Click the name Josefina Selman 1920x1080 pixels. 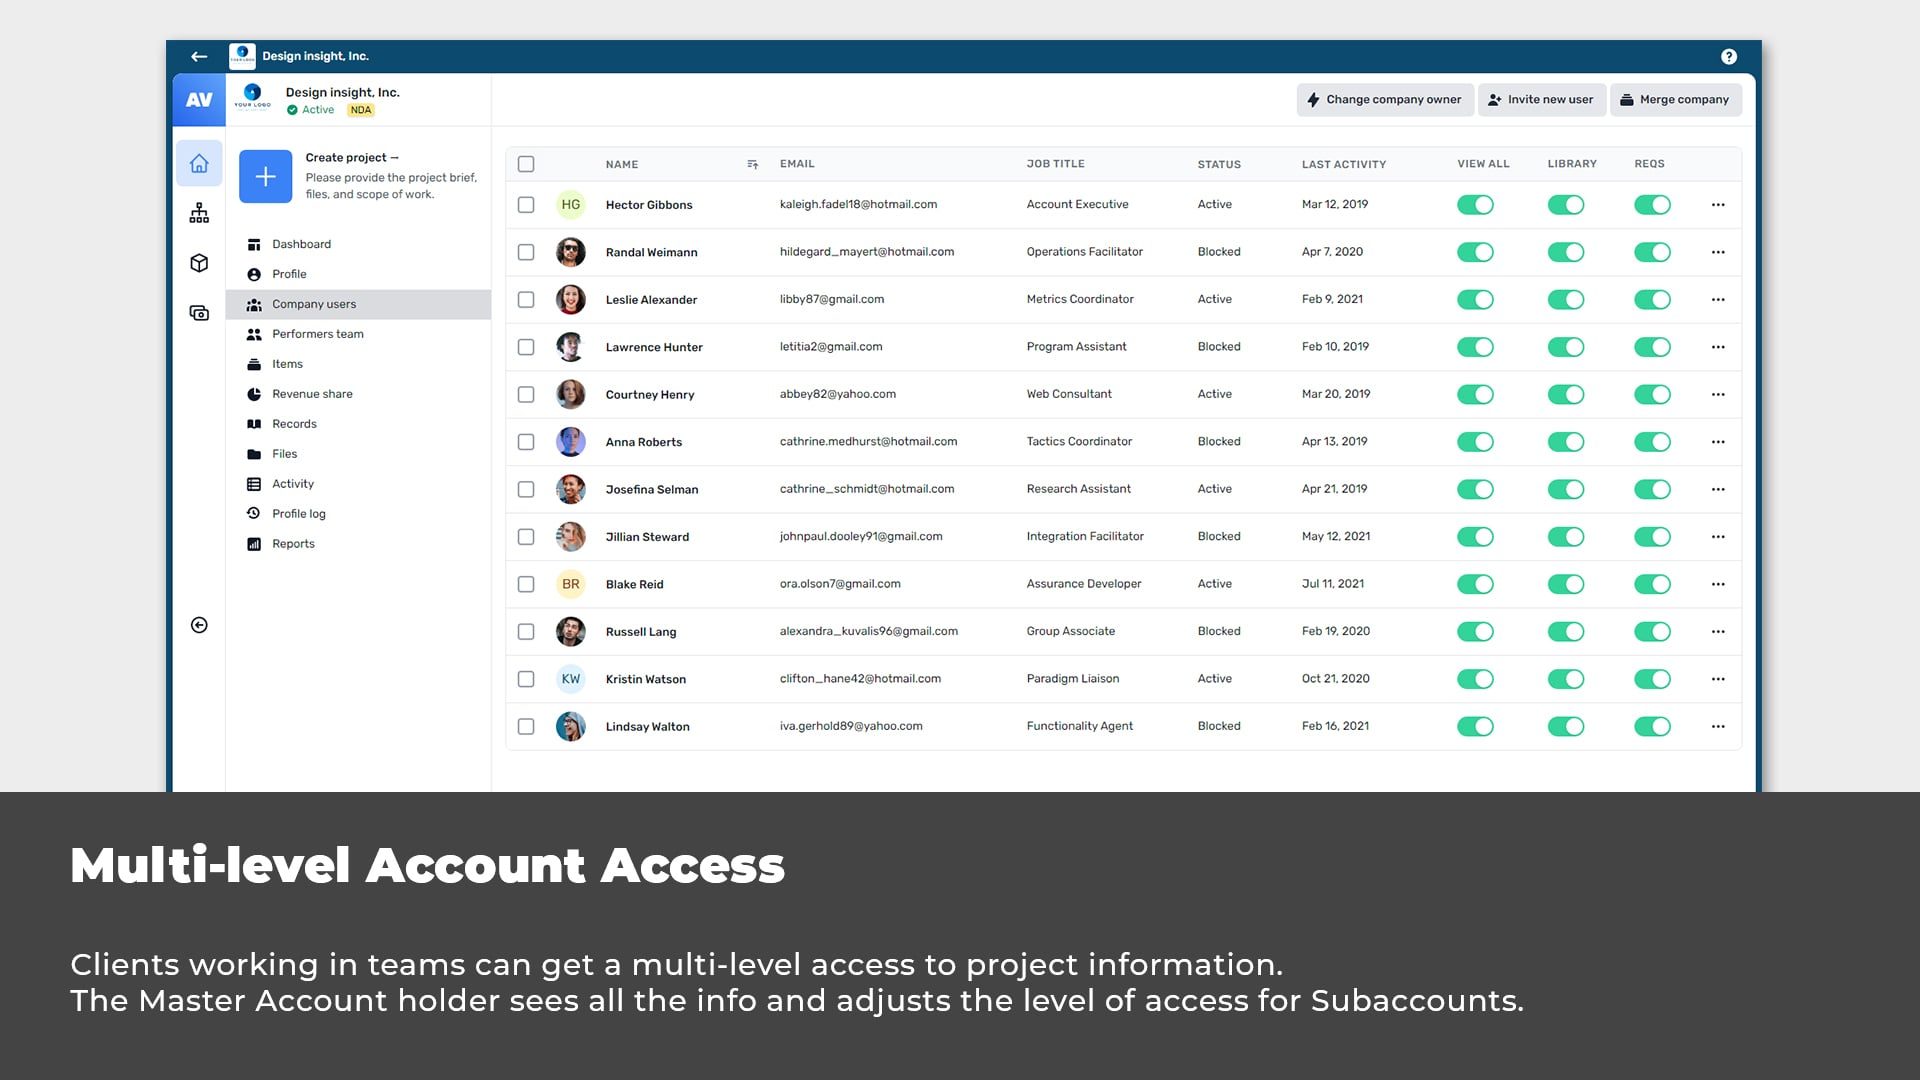pyautogui.click(x=652, y=489)
